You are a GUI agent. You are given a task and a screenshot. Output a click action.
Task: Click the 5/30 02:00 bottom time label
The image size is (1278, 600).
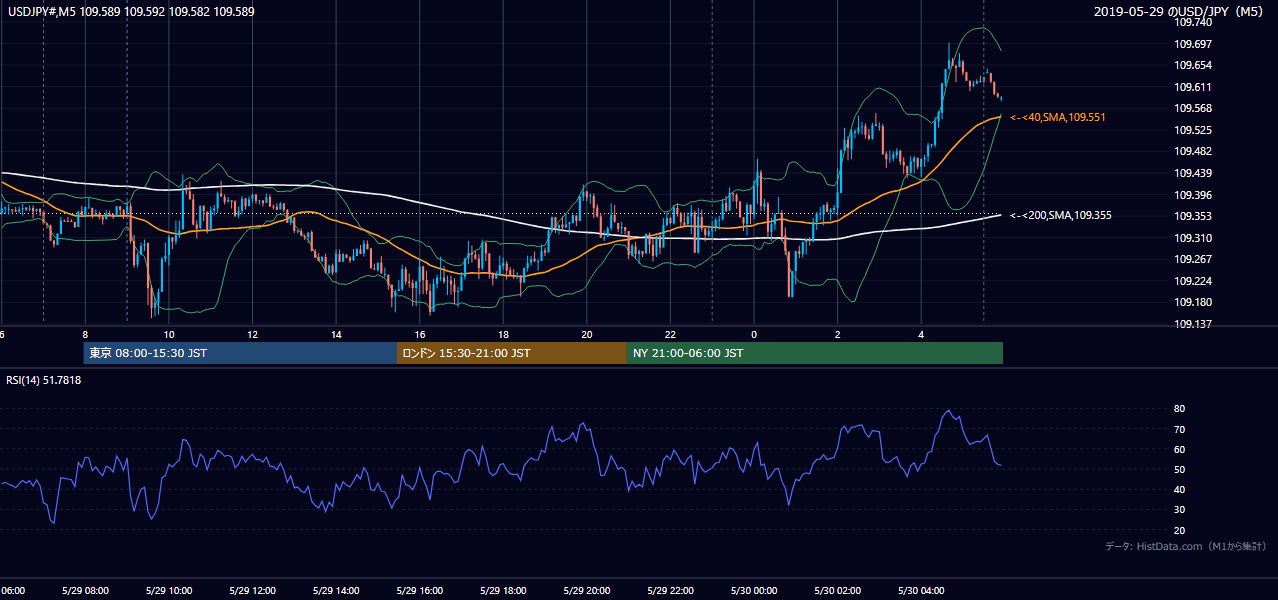click(836, 591)
